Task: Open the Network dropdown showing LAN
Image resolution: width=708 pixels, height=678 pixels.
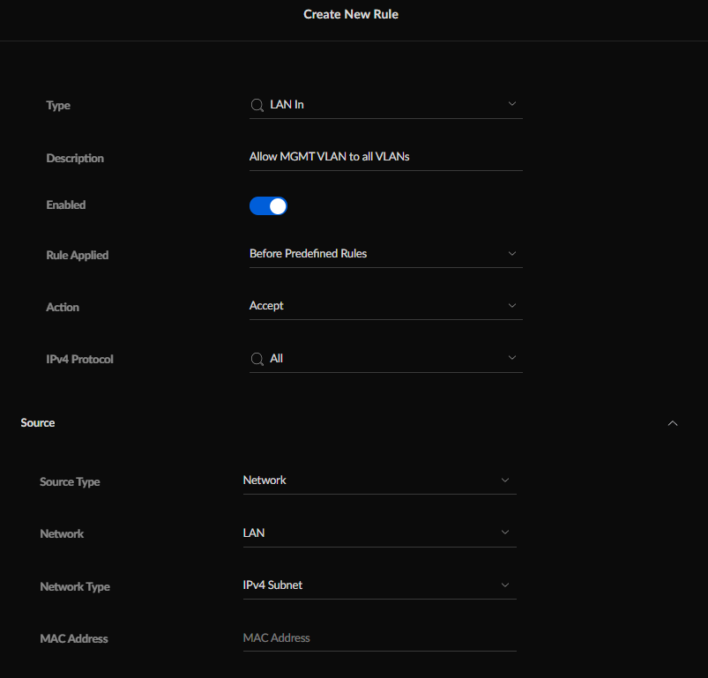Action: point(379,533)
